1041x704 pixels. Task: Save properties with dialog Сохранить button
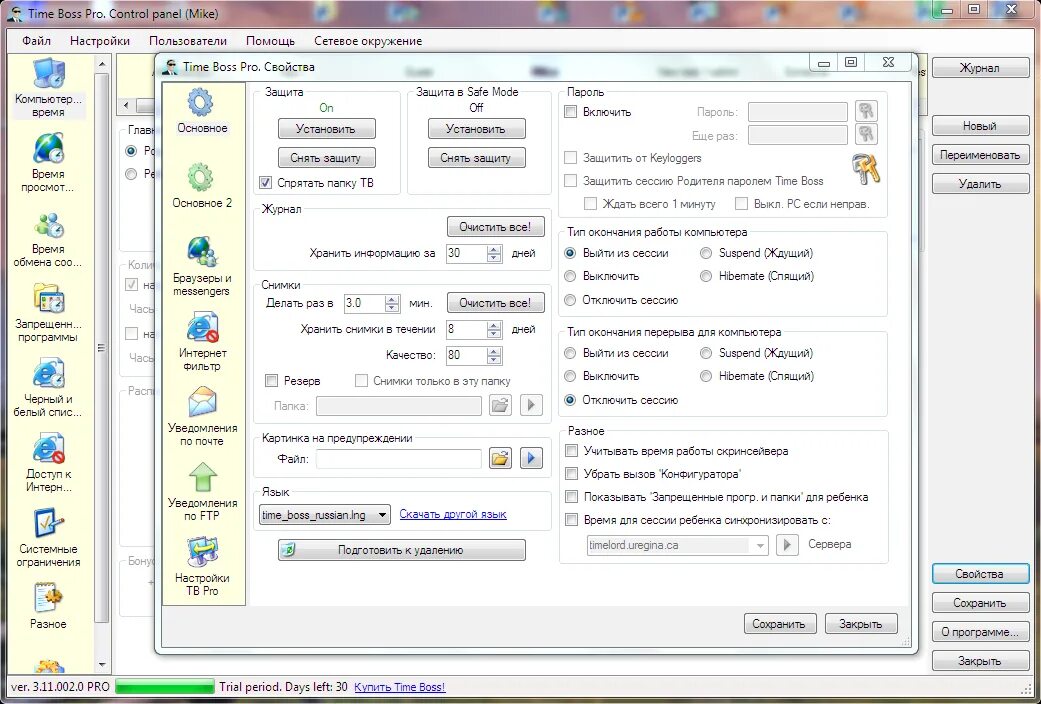point(779,624)
